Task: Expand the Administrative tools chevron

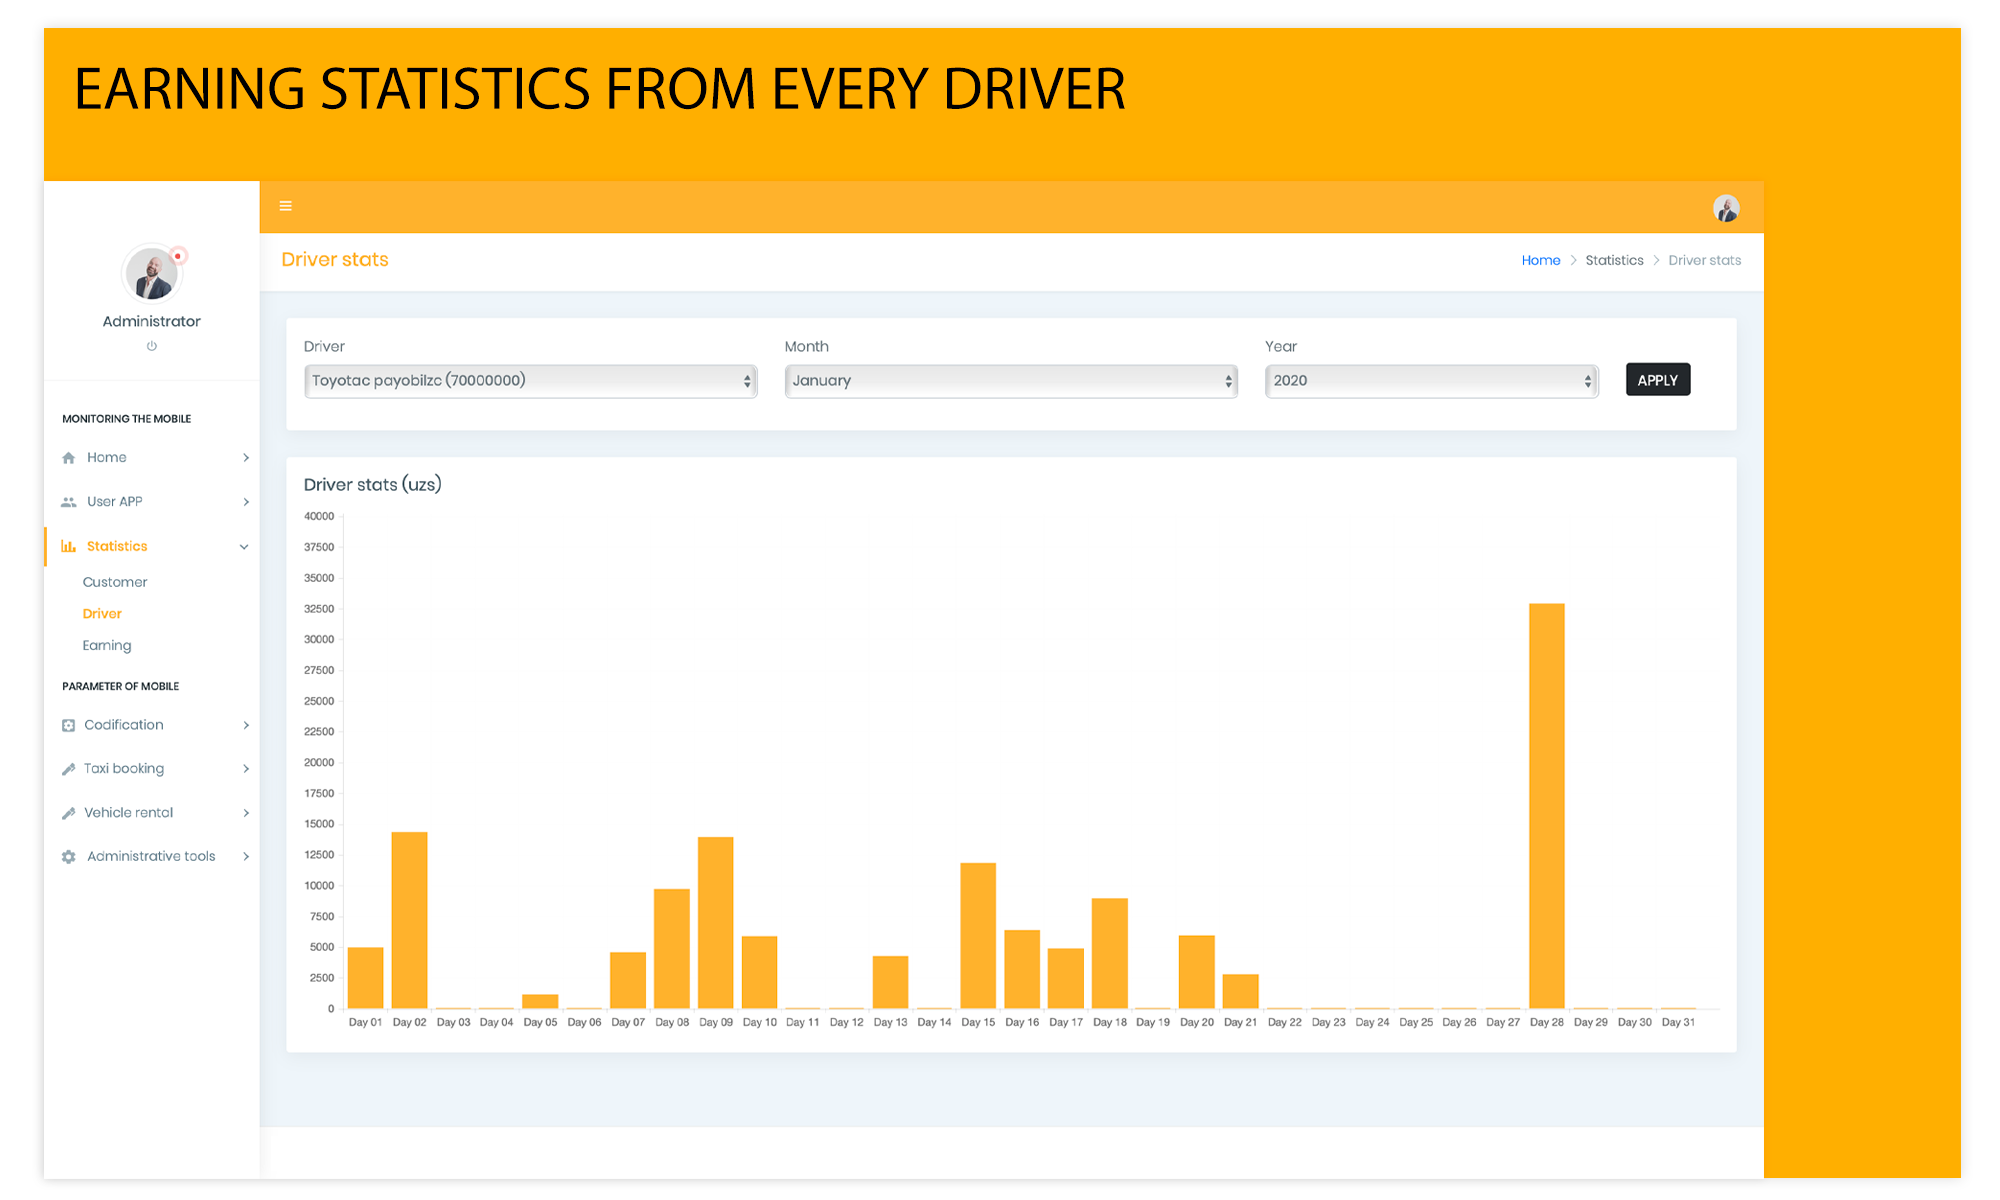Action: [246, 857]
